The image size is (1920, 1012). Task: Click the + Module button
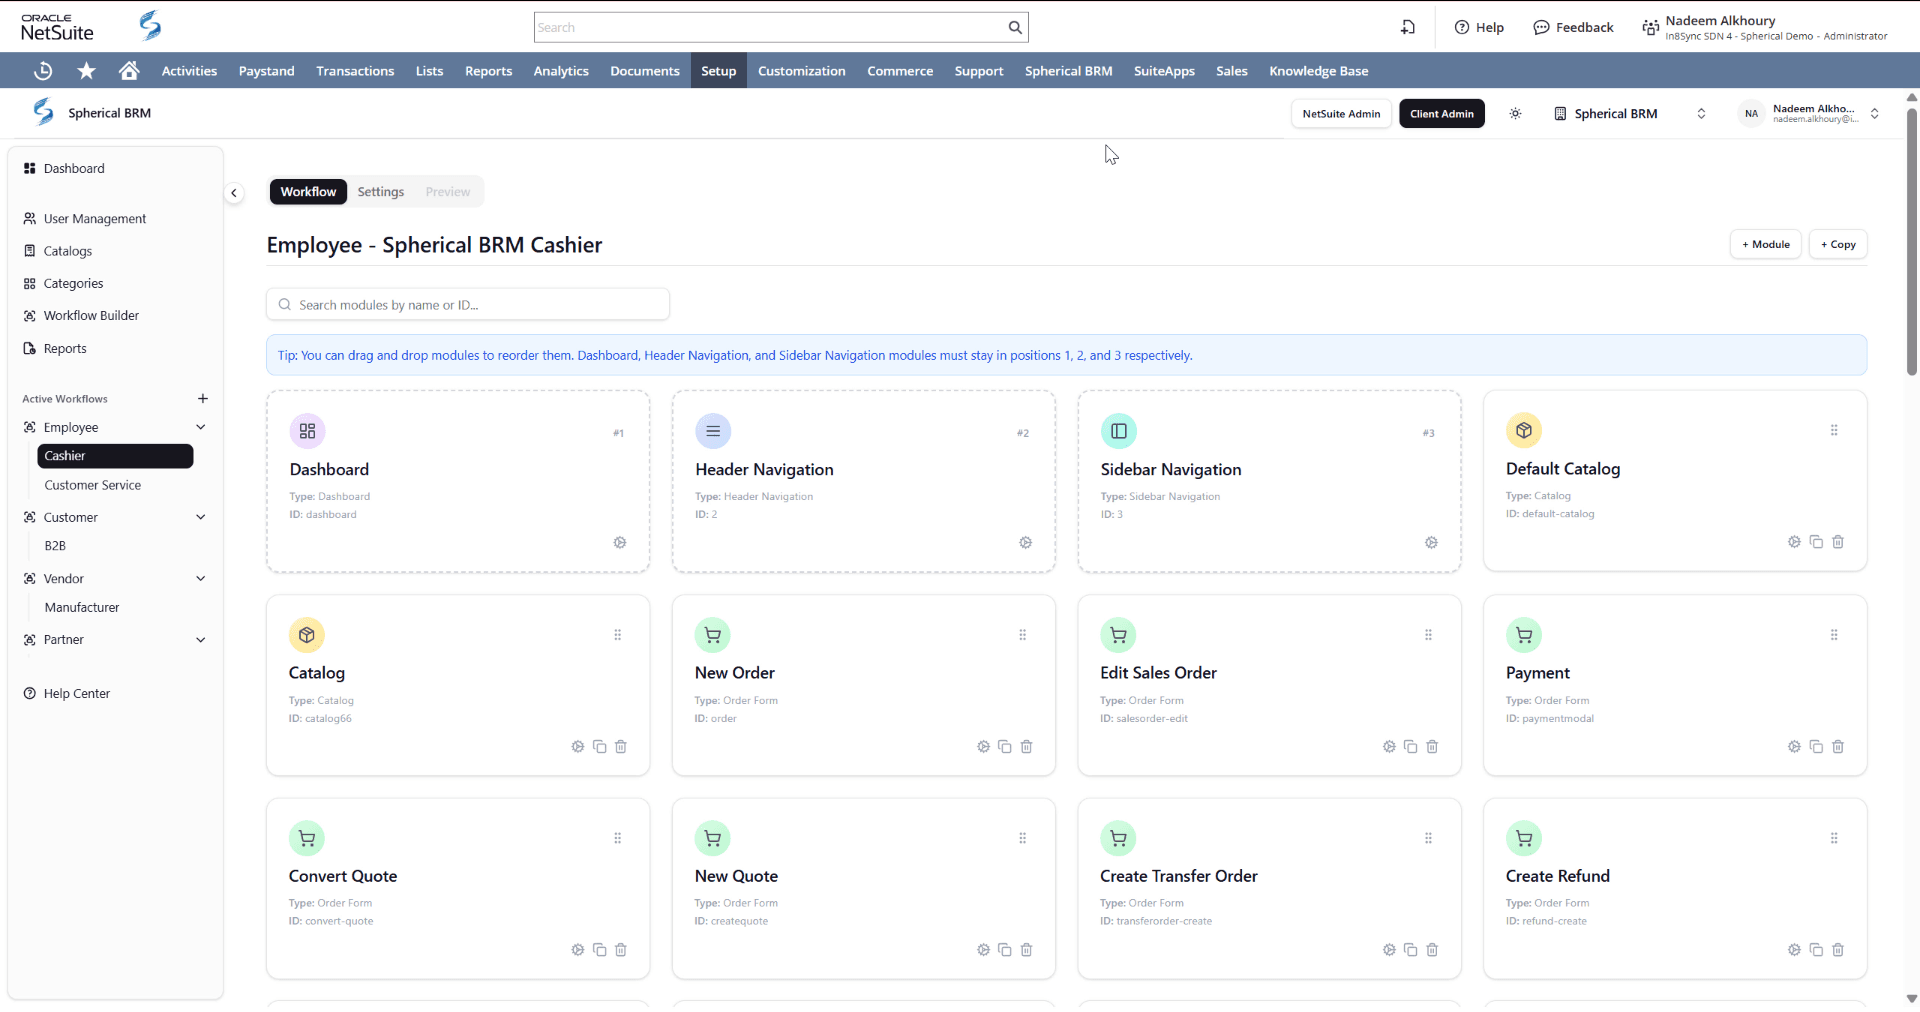click(1766, 245)
